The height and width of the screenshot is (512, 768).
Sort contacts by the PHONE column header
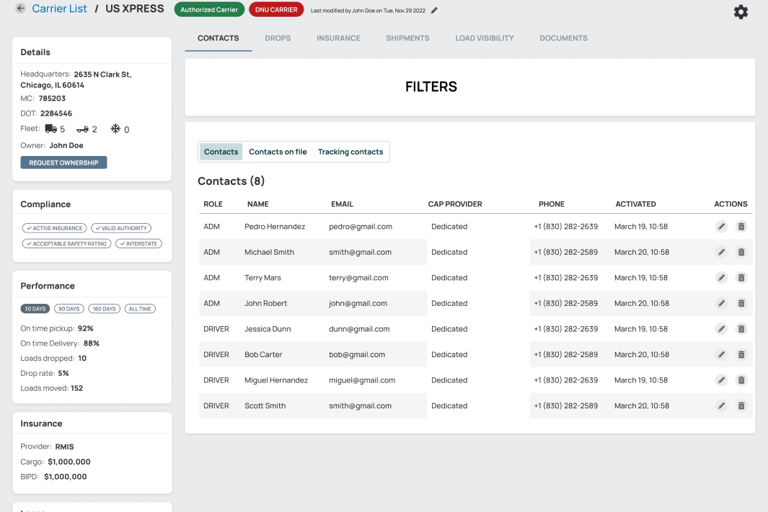pos(552,204)
